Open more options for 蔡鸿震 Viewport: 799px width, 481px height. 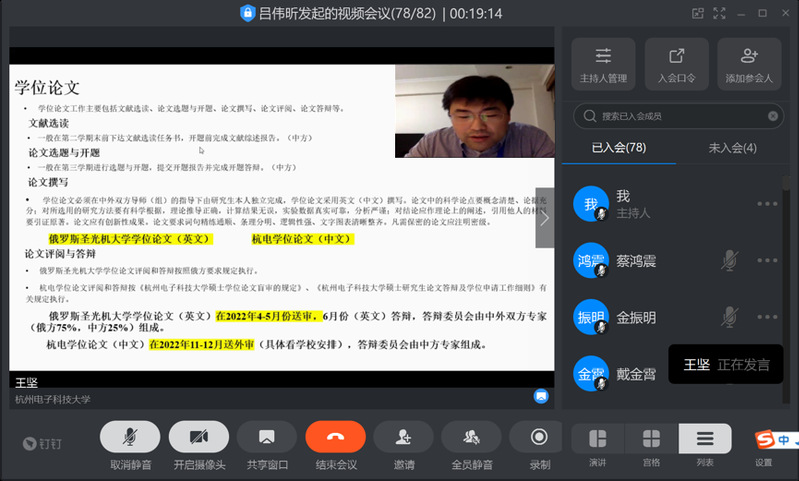point(767,260)
